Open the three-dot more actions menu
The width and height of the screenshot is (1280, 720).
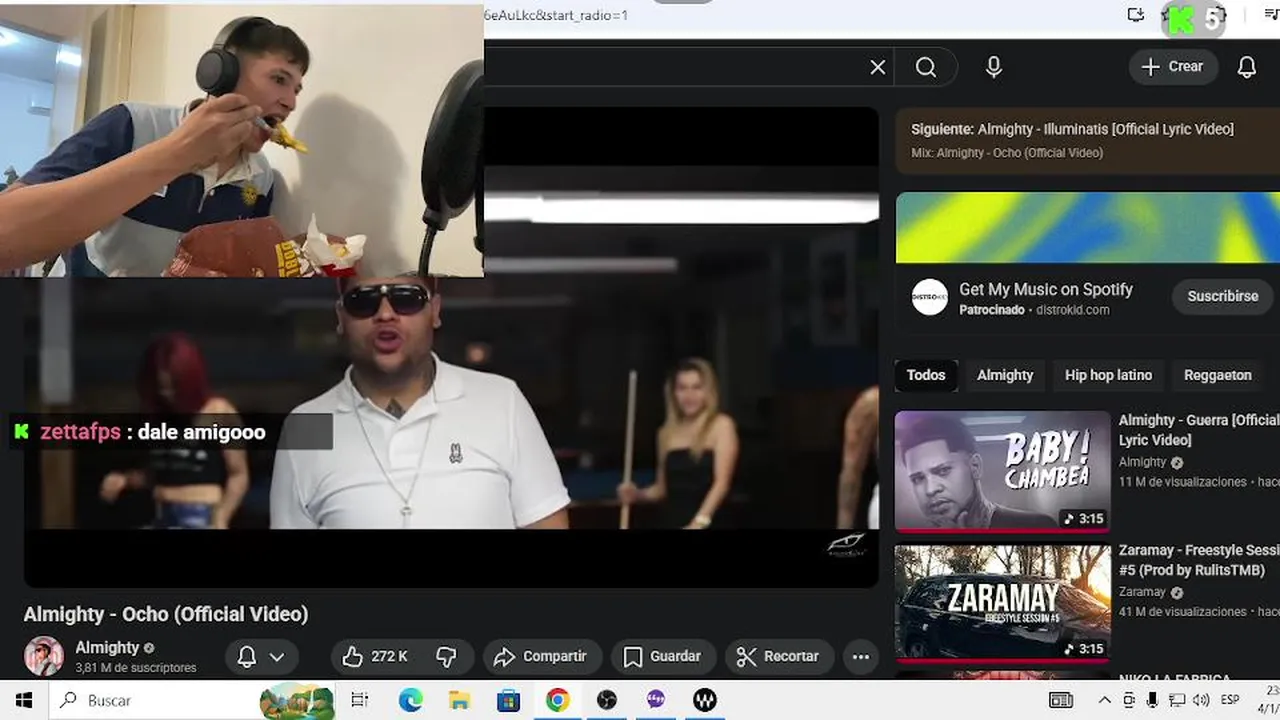coord(860,656)
